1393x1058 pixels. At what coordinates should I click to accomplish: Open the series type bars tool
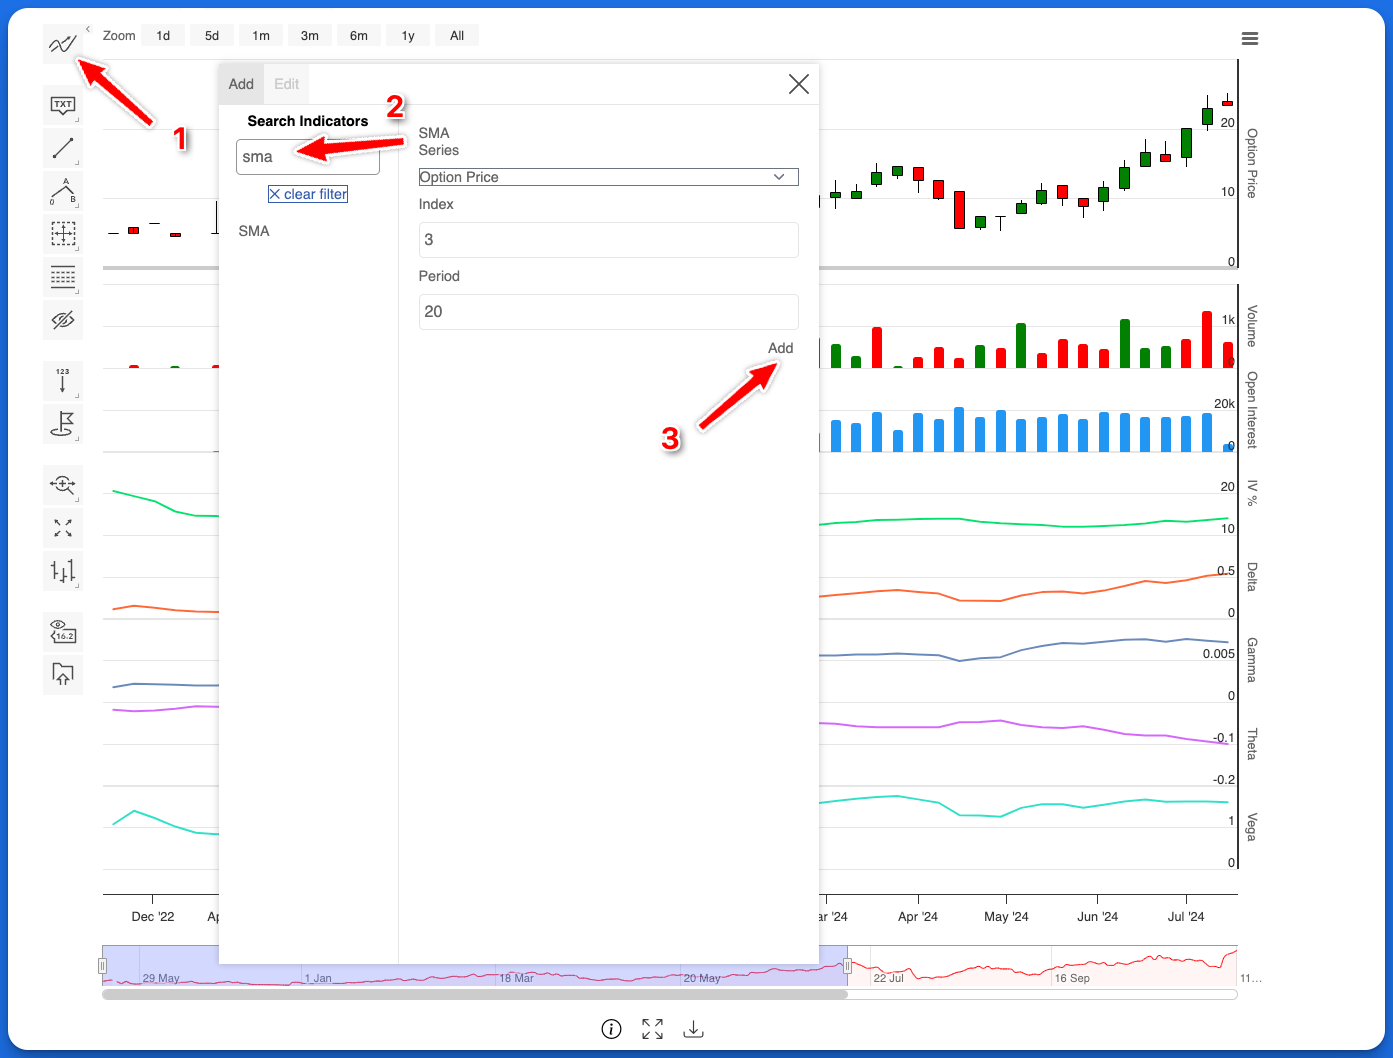[62, 571]
